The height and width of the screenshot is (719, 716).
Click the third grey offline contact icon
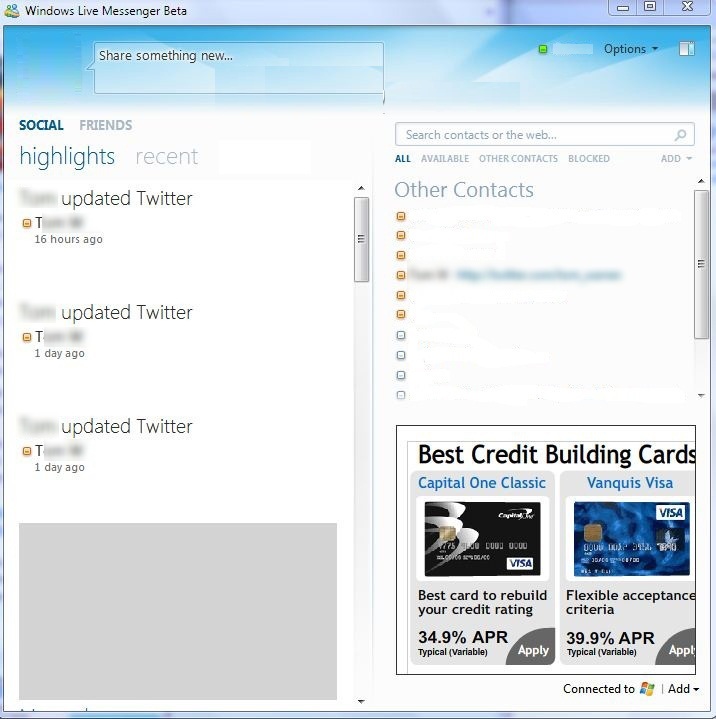click(401, 375)
